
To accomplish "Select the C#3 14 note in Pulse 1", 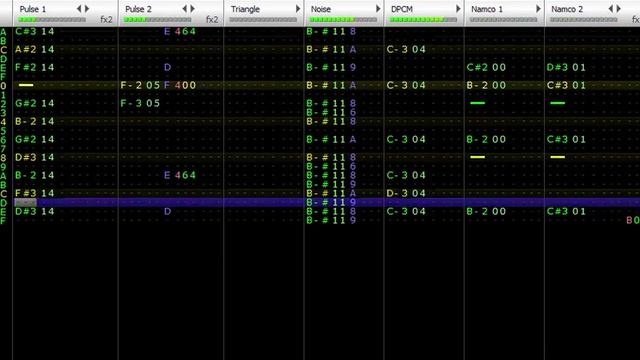I will click(35, 31).
